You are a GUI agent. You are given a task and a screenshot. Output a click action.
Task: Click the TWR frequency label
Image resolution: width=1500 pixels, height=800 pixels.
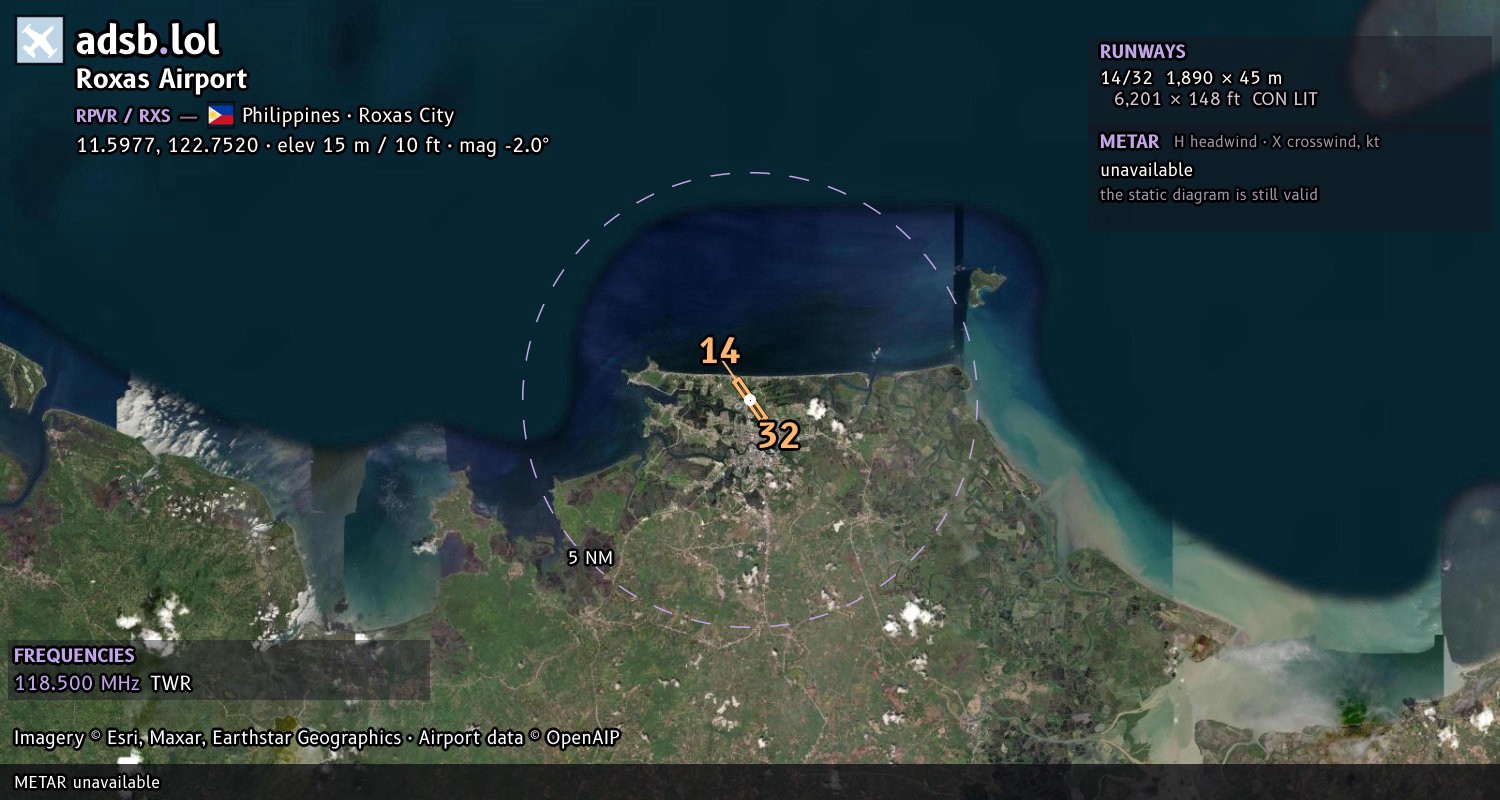(171, 684)
